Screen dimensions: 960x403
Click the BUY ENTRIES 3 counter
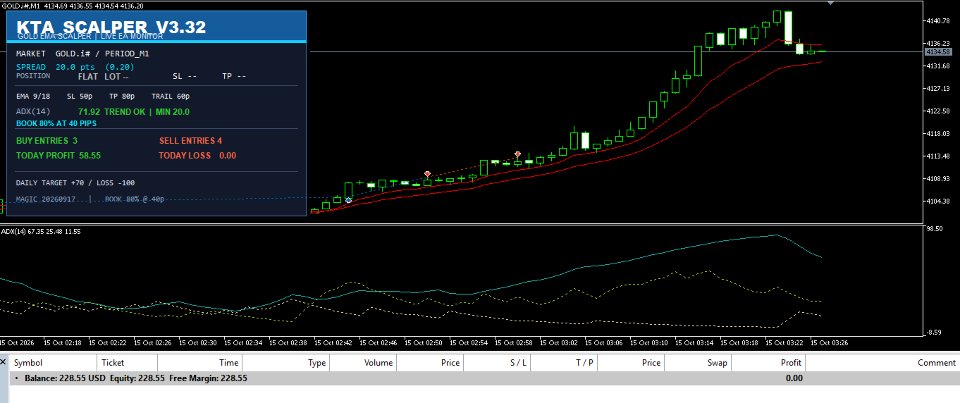[x=47, y=141]
